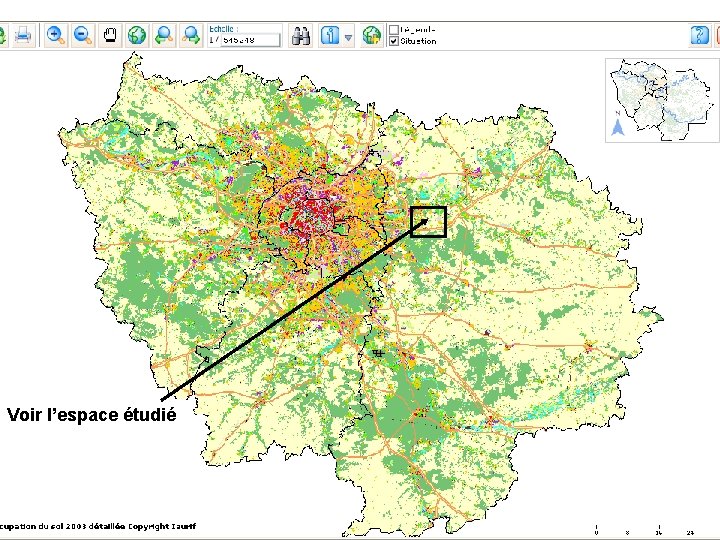Activate the hand pan tool

[110, 35]
